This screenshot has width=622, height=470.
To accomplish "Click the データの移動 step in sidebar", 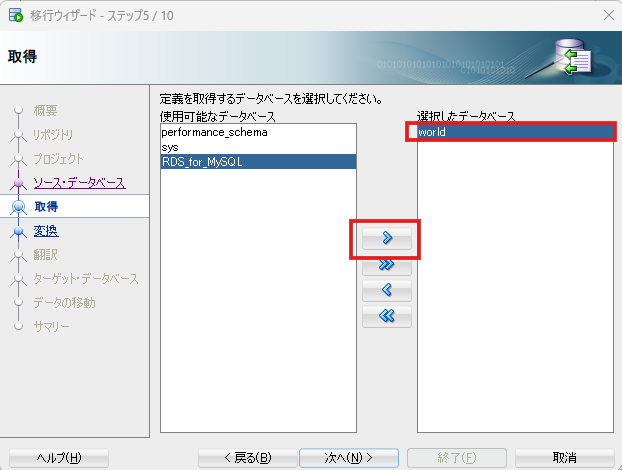I will pyautogui.click(x=64, y=303).
